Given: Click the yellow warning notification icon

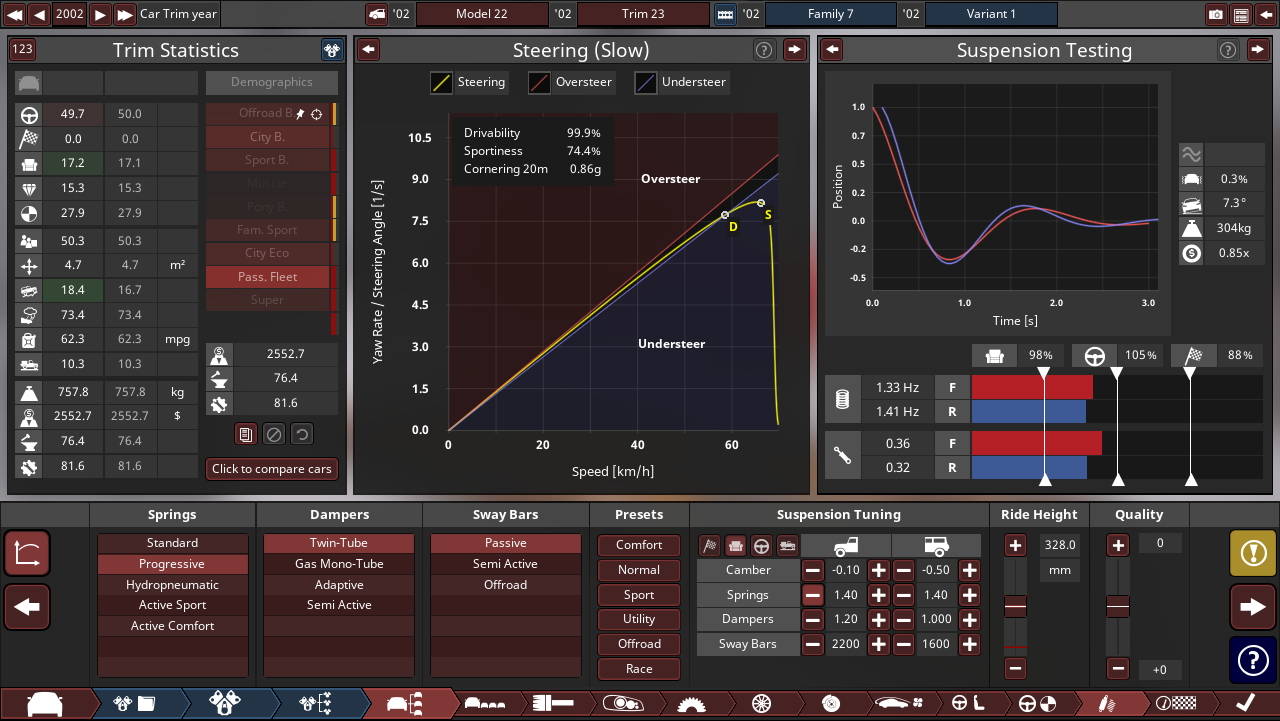Looking at the screenshot, I should coord(1252,552).
